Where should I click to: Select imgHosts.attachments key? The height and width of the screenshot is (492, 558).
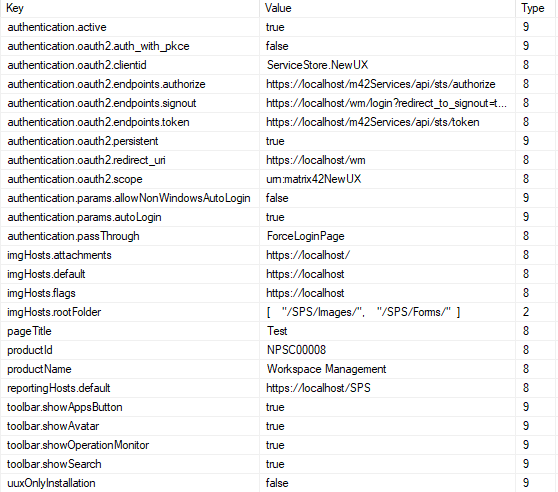click(59, 255)
